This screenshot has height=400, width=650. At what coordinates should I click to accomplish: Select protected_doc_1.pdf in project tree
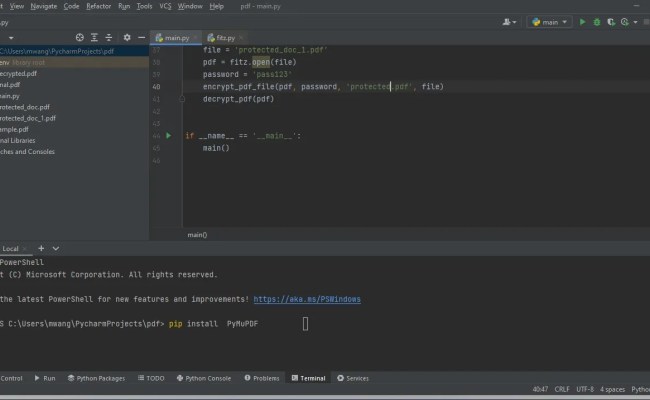click(x=28, y=118)
